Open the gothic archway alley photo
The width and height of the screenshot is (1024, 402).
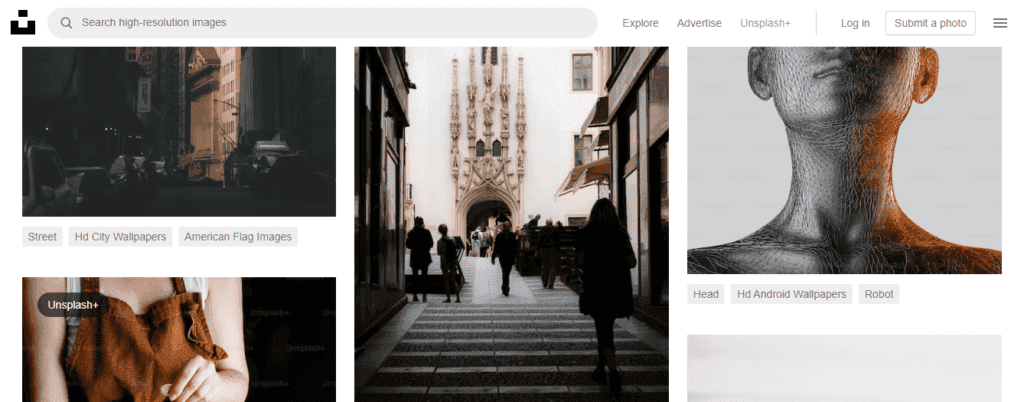511,224
